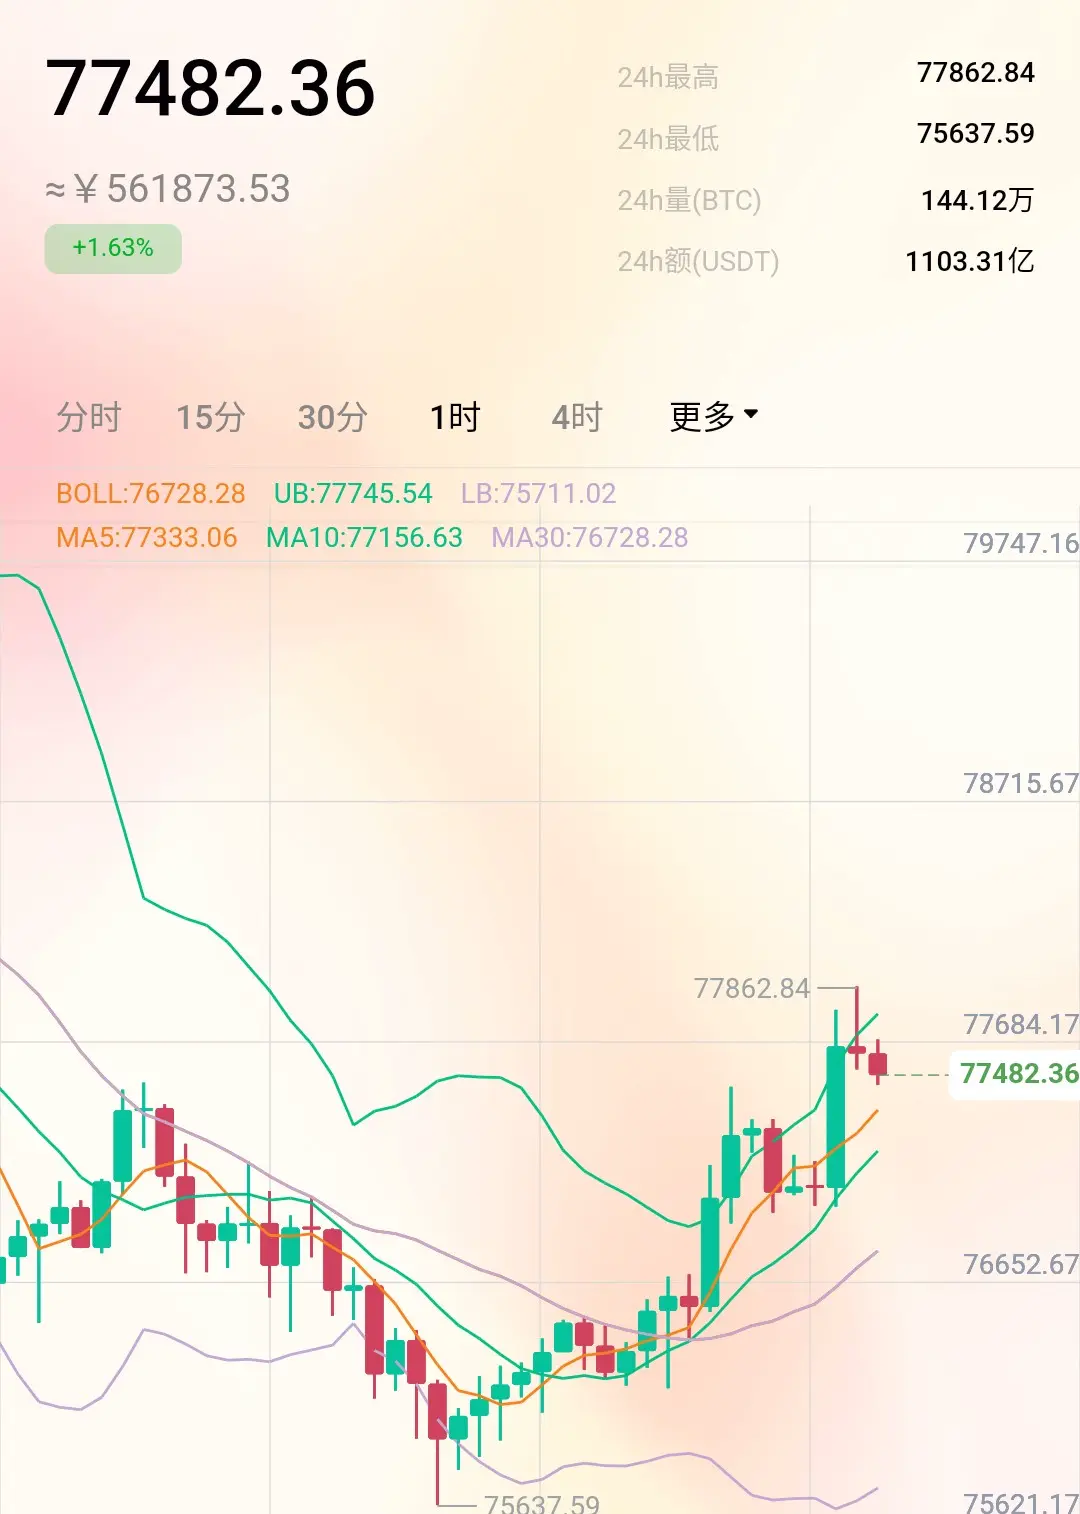1080x1514 pixels.
Task: Click the 79747.16 price axis label
Action: tap(1021, 543)
